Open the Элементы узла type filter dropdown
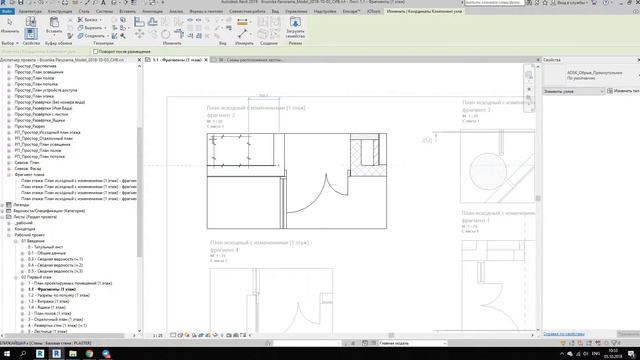Viewport: 640px width, 360px height. pyautogui.click(x=573, y=91)
